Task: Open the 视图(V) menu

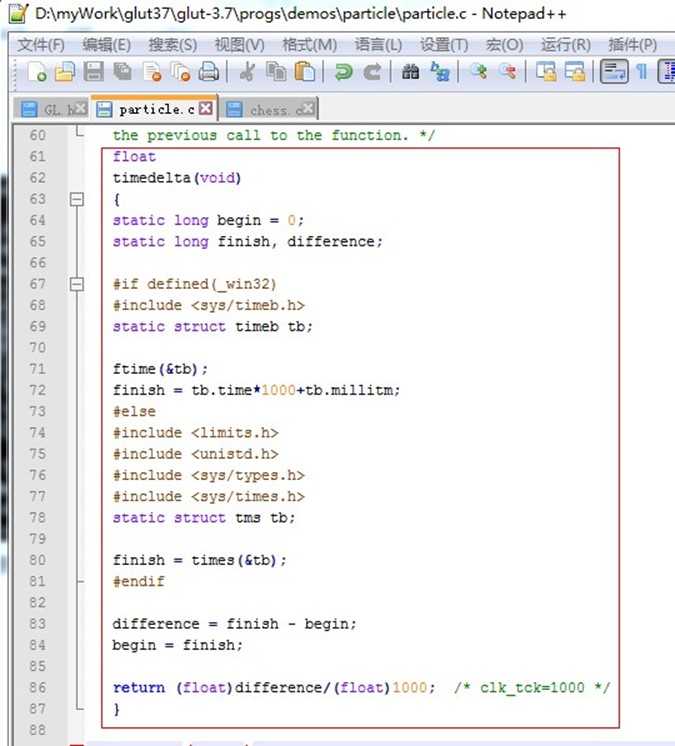Action: [x=240, y=45]
